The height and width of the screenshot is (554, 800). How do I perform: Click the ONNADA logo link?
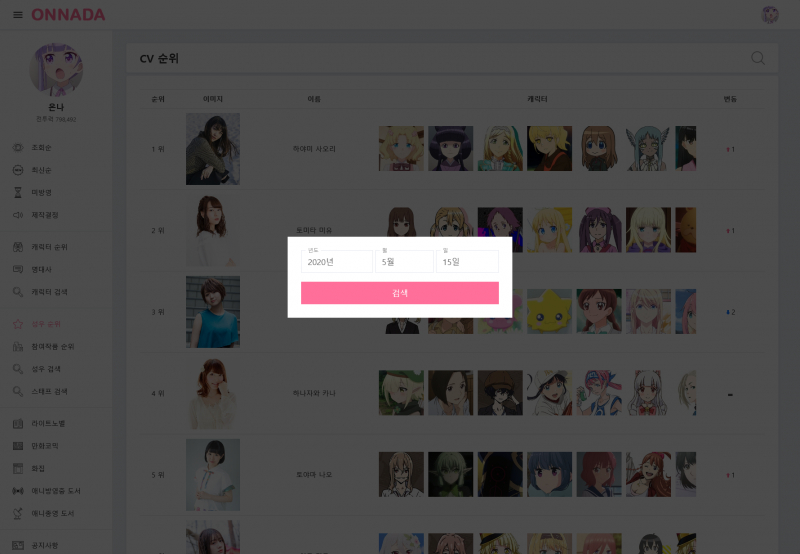tap(68, 15)
